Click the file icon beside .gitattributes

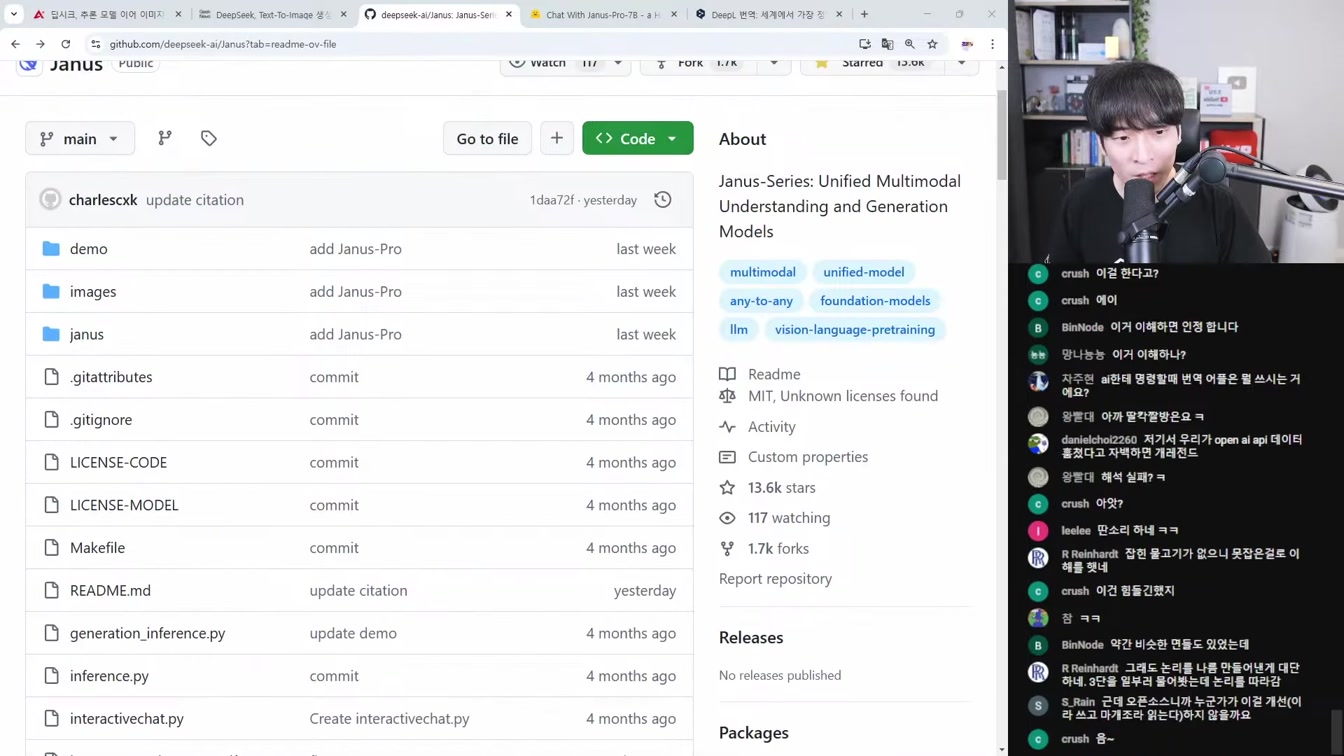point(51,377)
